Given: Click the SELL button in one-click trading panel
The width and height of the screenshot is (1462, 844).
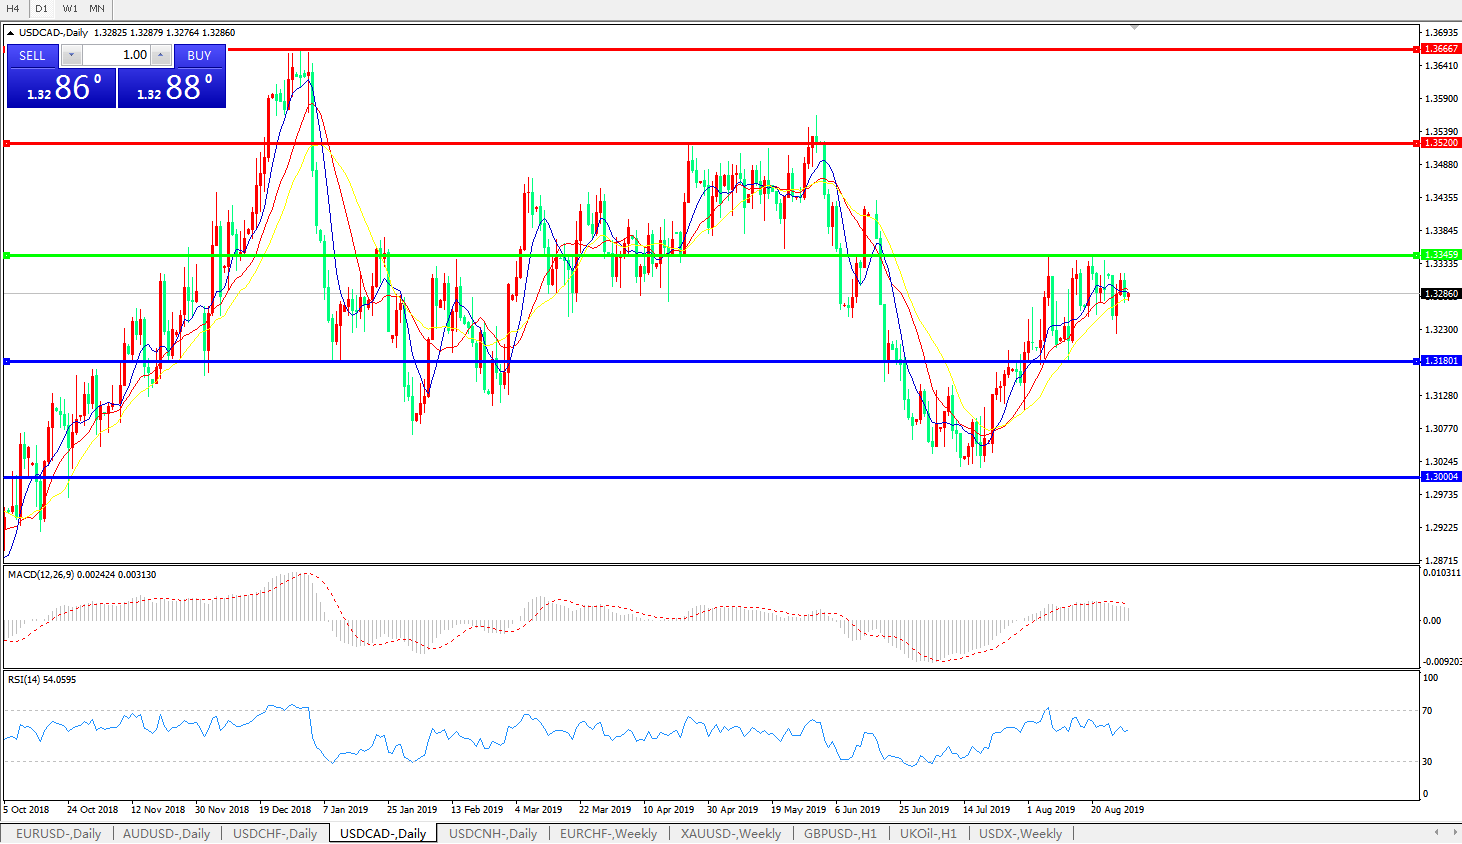Looking at the screenshot, I should point(32,56).
